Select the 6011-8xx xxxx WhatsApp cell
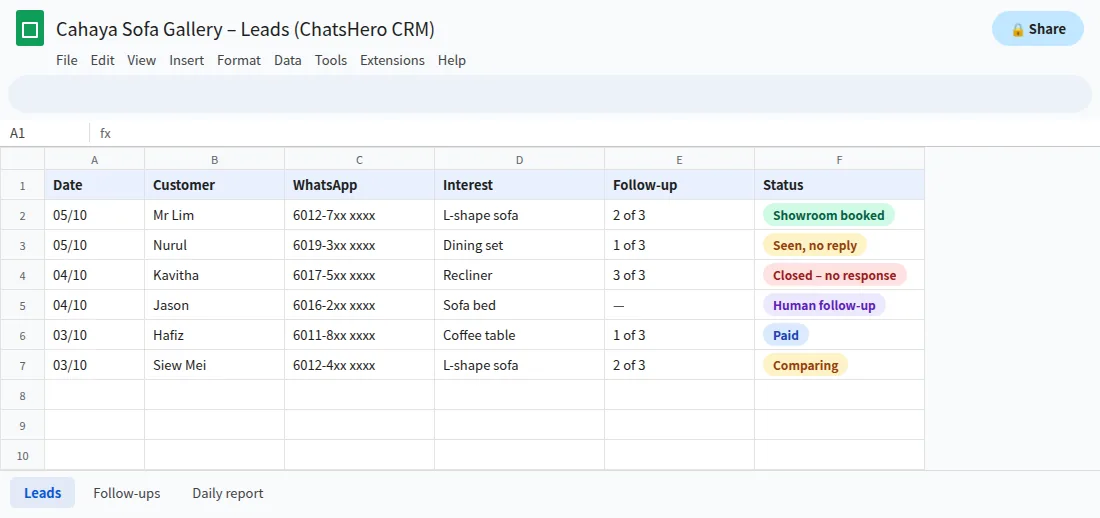 (x=359, y=335)
